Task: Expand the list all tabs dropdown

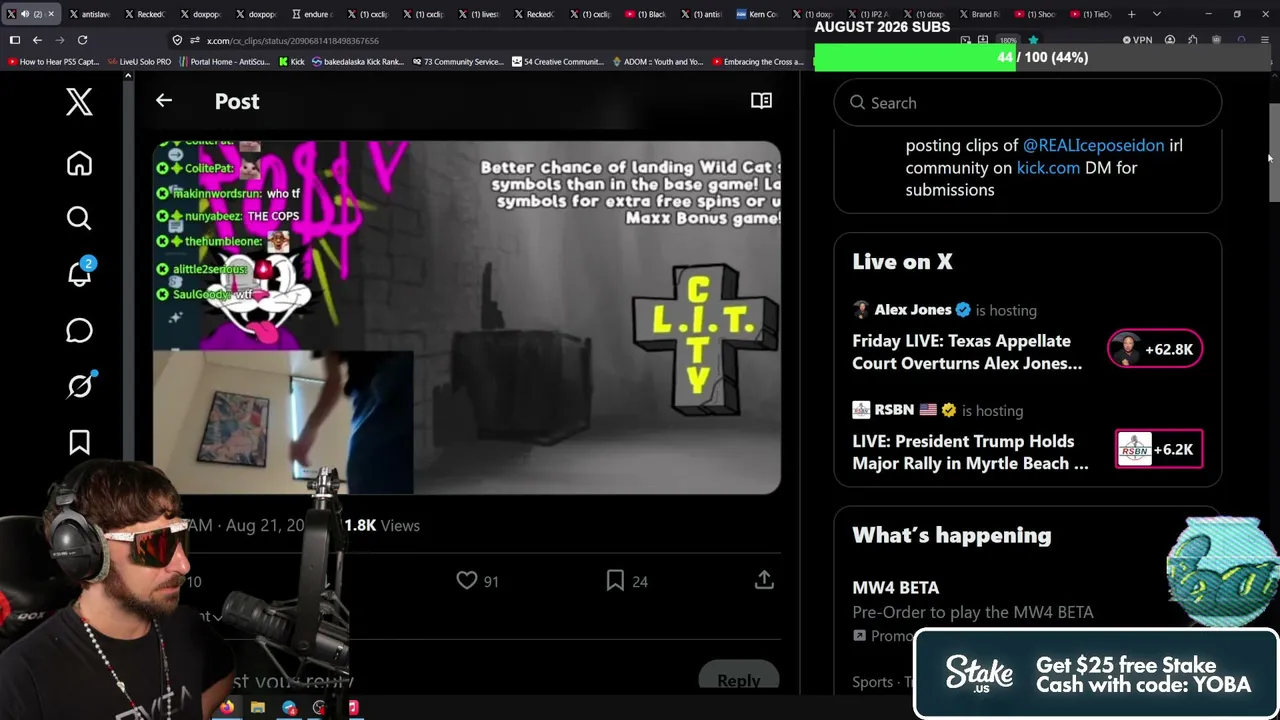Action: [x=1157, y=14]
